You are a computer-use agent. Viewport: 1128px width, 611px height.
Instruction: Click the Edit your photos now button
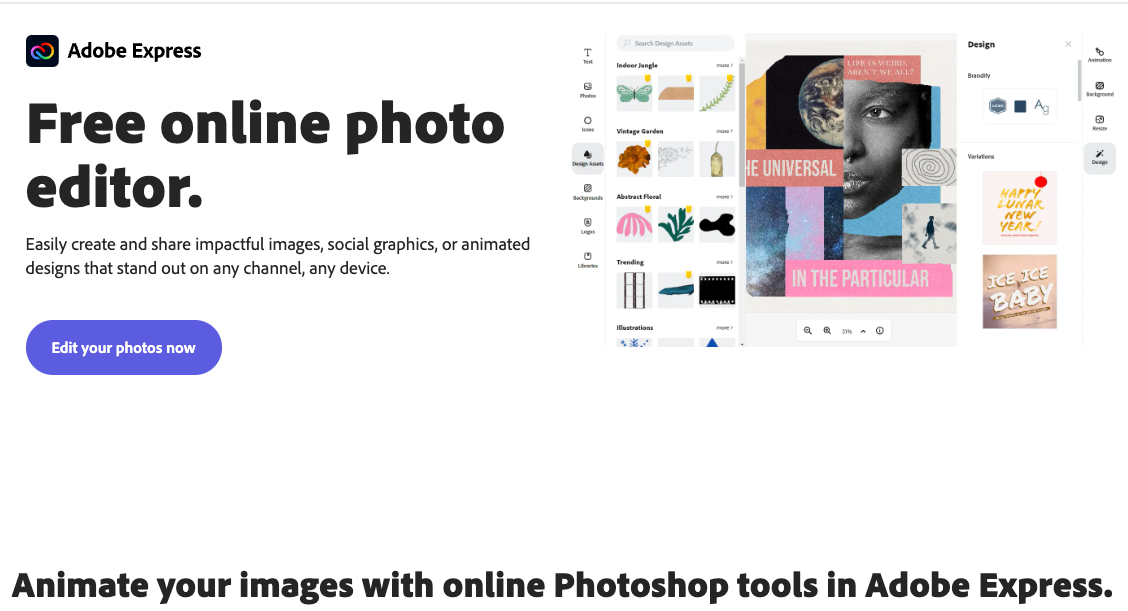[123, 347]
